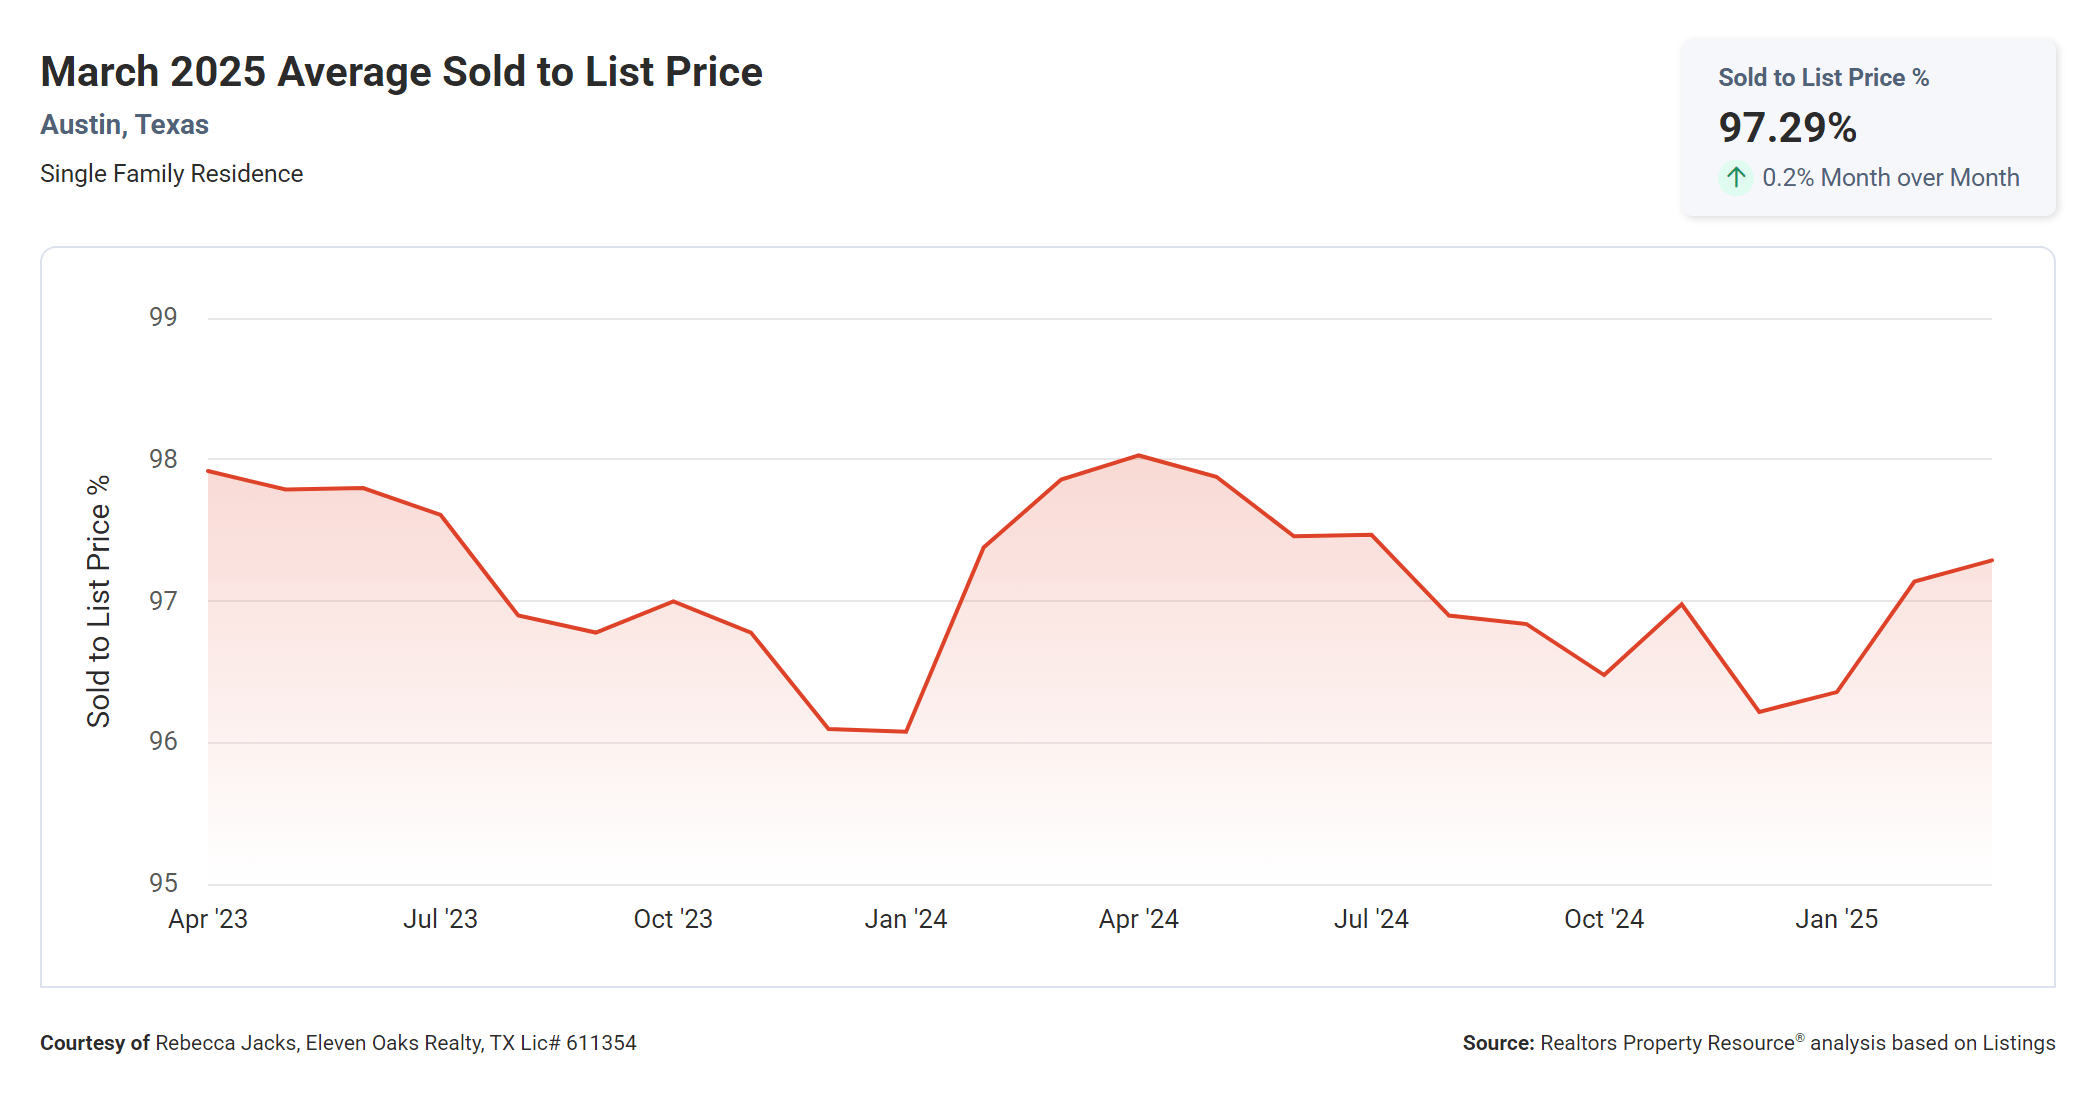2096x1100 pixels.
Task: Click the Apr '23 x-axis label
Action: point(208,919)
